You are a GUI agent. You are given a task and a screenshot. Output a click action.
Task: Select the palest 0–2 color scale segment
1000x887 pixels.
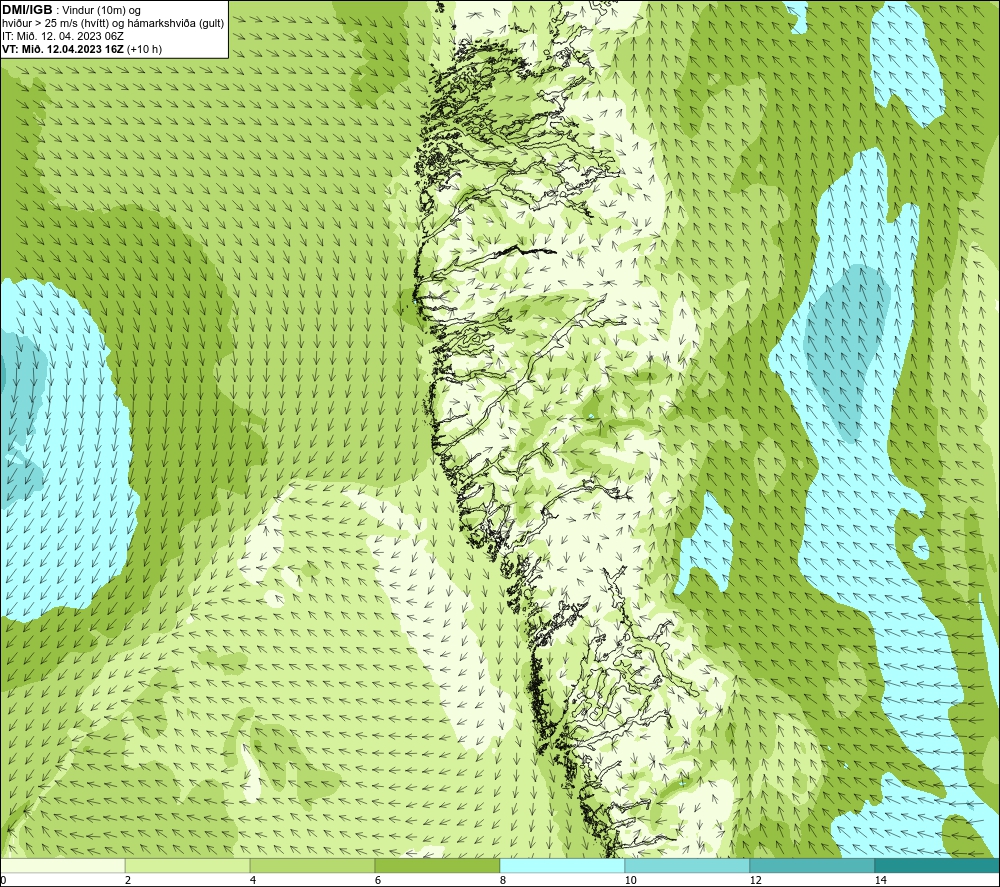[x=62, y=865]
